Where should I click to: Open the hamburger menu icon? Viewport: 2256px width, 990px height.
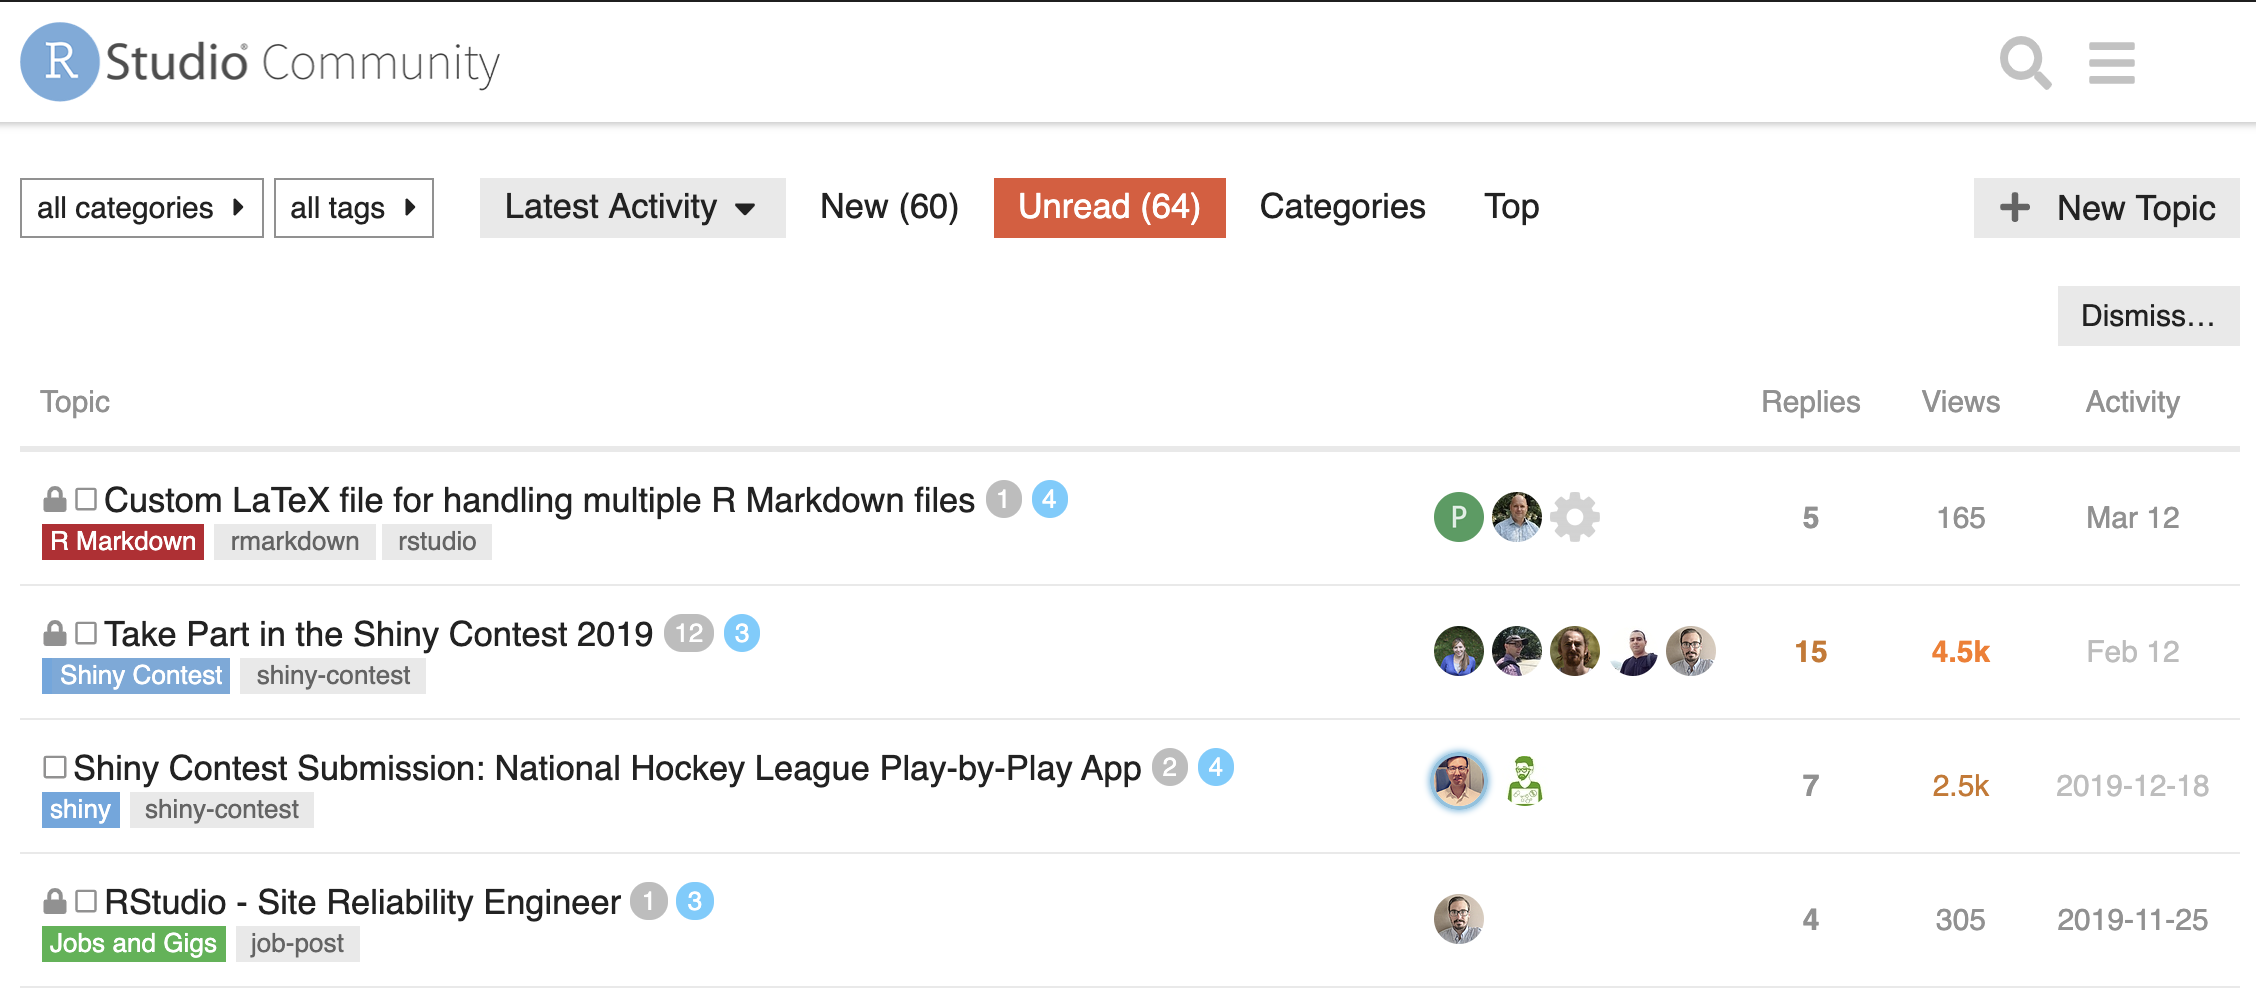[x=2112, y=63]
